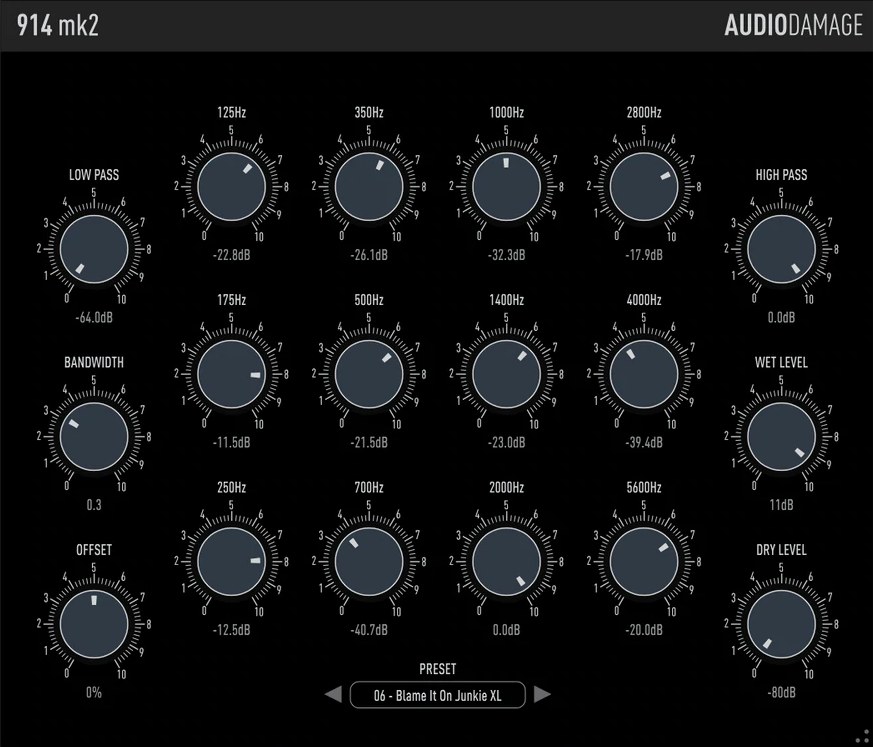The image size is (873, 747).
Task: Click the WET LEVEL knob
Action: coord(780,435)
